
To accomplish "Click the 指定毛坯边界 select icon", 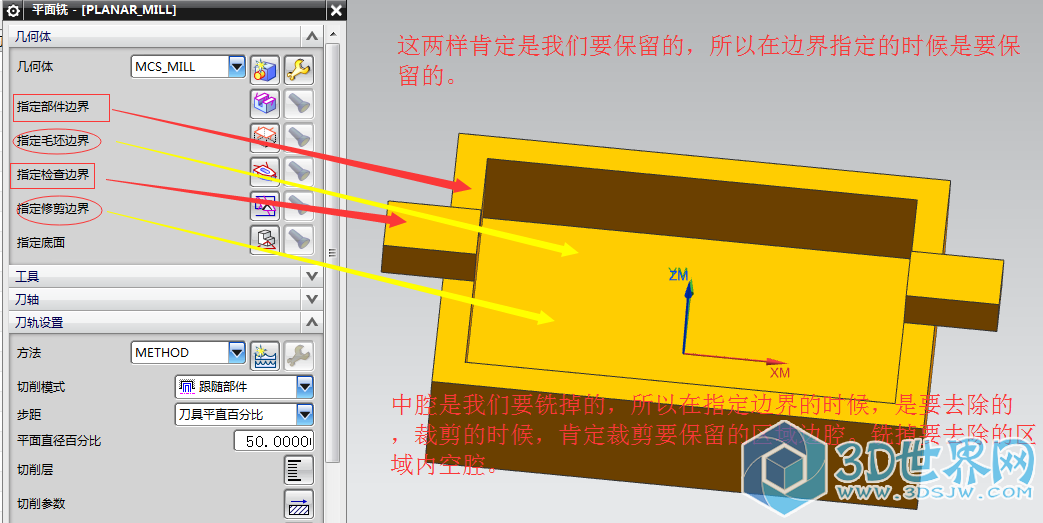I will (265, 138).
